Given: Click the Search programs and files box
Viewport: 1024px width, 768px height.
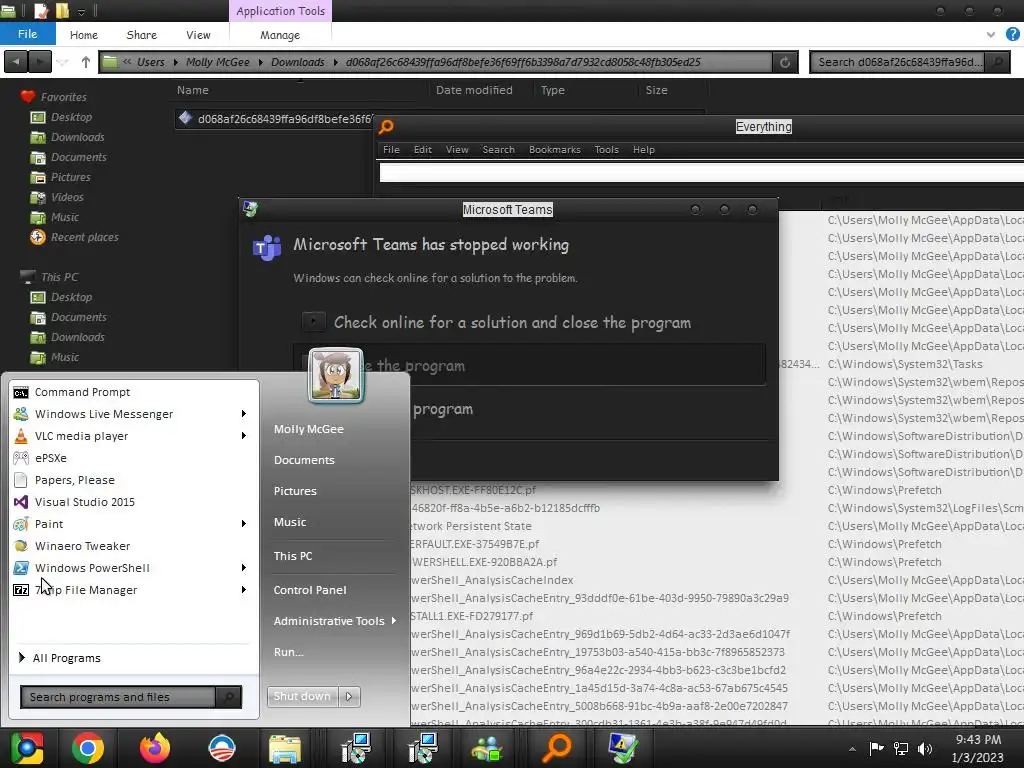Looking at the screenshot, I should pyautogui.click(x=118, y=697).
